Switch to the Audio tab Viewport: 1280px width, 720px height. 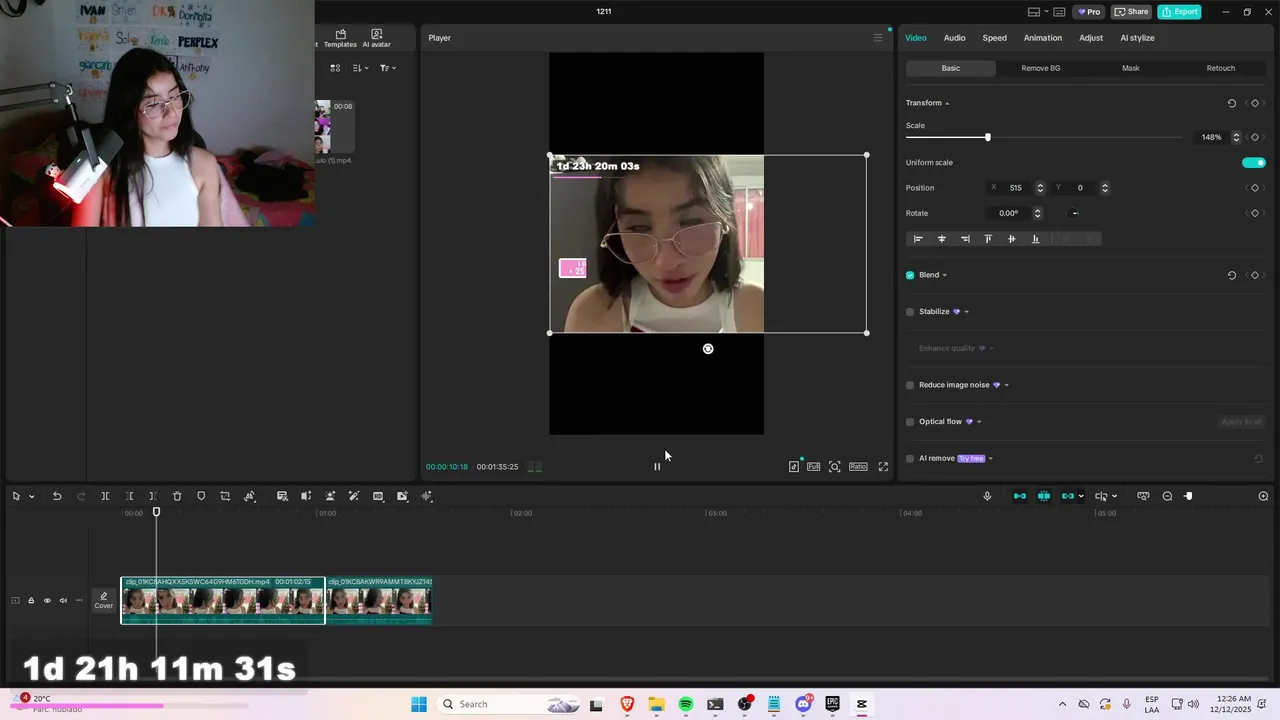pyautogui.click(x=955, y=38)
